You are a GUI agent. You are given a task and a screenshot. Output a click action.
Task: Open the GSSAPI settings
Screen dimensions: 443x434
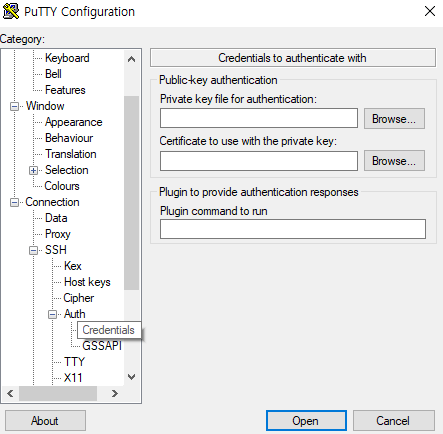(x=102, y=346)
